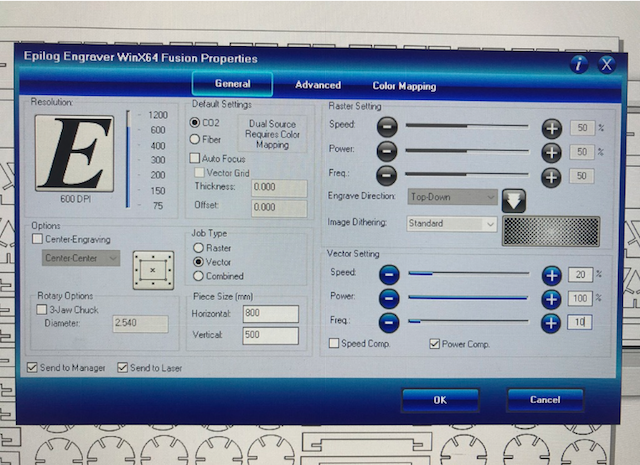Select Vector job type
The height and width of the screenshot is (465, 640).
(198, 262)
